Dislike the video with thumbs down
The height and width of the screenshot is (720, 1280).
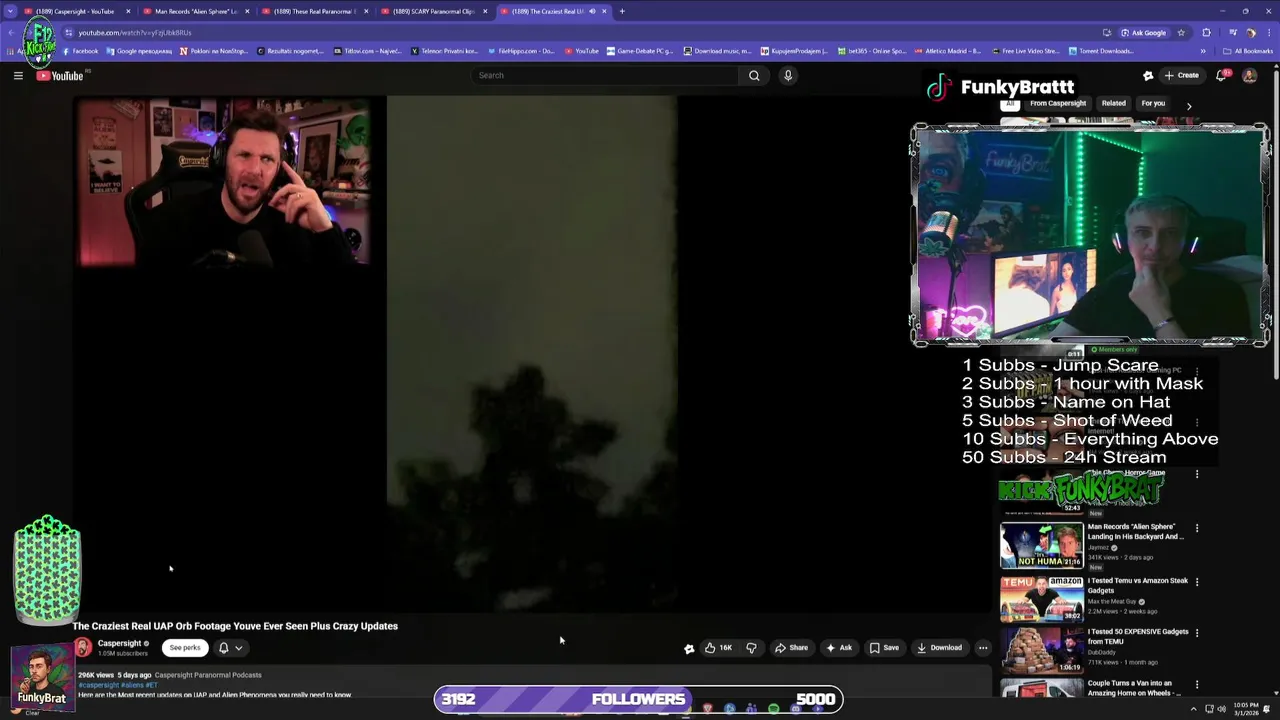(751, 648)
